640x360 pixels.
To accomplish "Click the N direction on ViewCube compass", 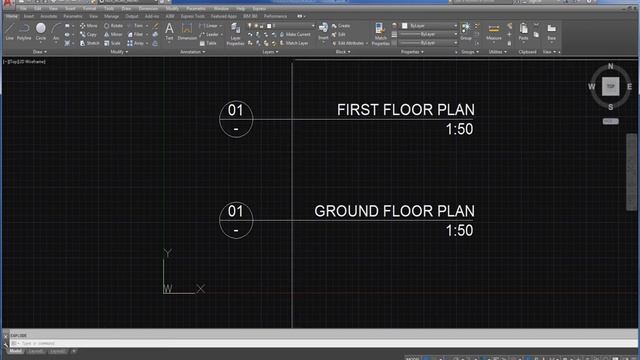I will 610,66.
